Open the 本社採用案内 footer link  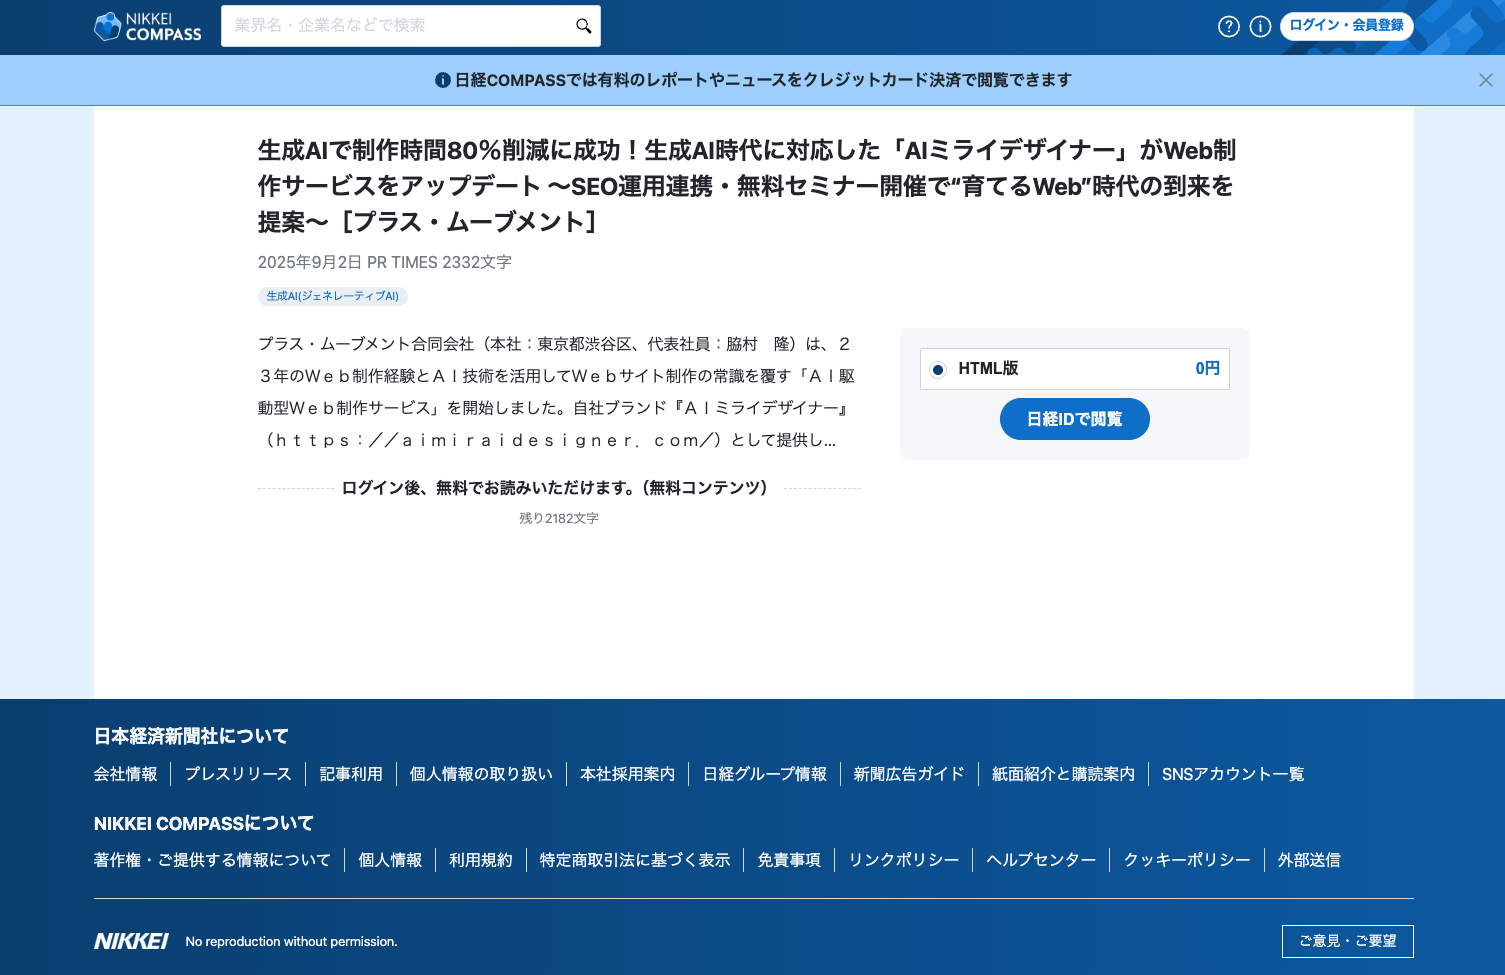628,774
